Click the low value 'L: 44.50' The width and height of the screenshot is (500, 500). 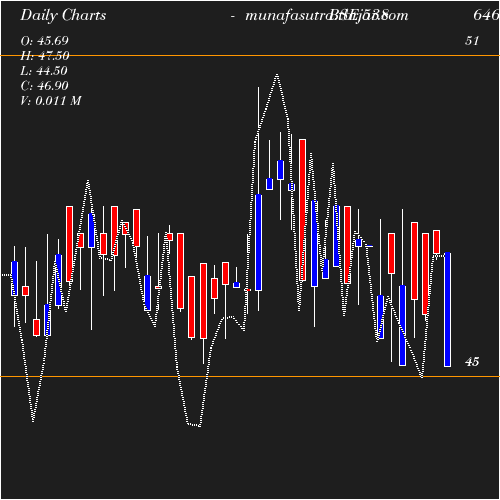click(x=44, y=71)
